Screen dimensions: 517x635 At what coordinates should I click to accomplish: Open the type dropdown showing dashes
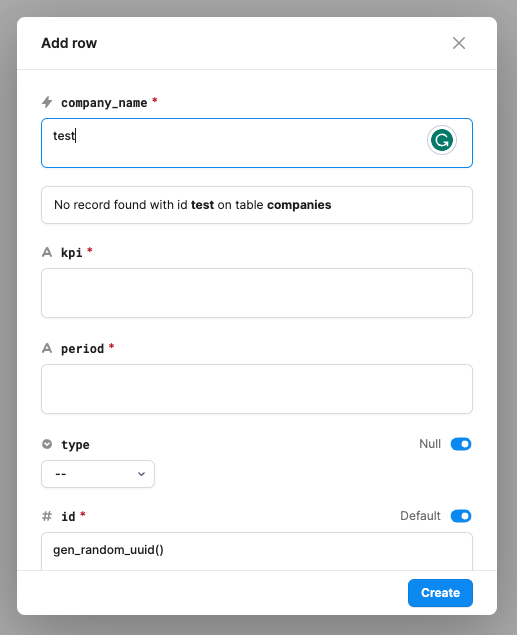click(98, 474)
